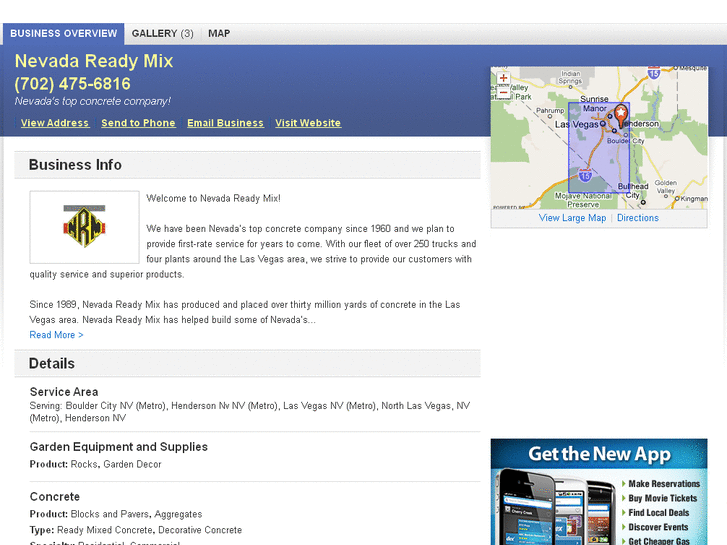Click the Business Info section header
Image resolution: width=727 pixels, height=545 pixels.
pyautogui.click(x=247, y=165)
